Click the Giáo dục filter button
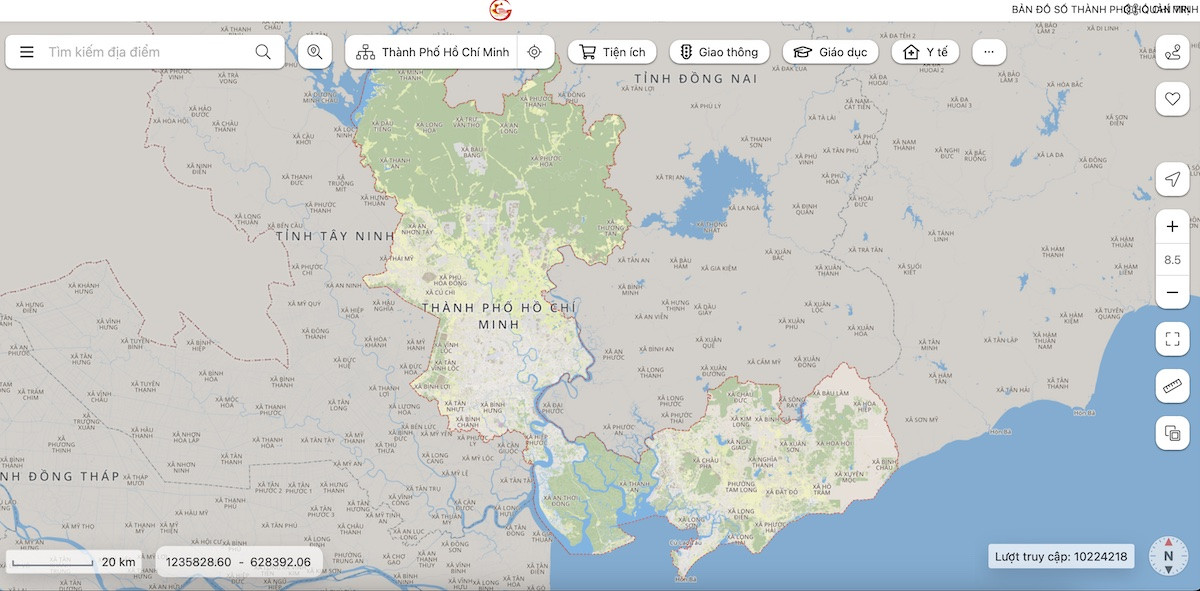Image resolution: width=1200 pixels, height=591 pixels. click(x=830, y=52)
